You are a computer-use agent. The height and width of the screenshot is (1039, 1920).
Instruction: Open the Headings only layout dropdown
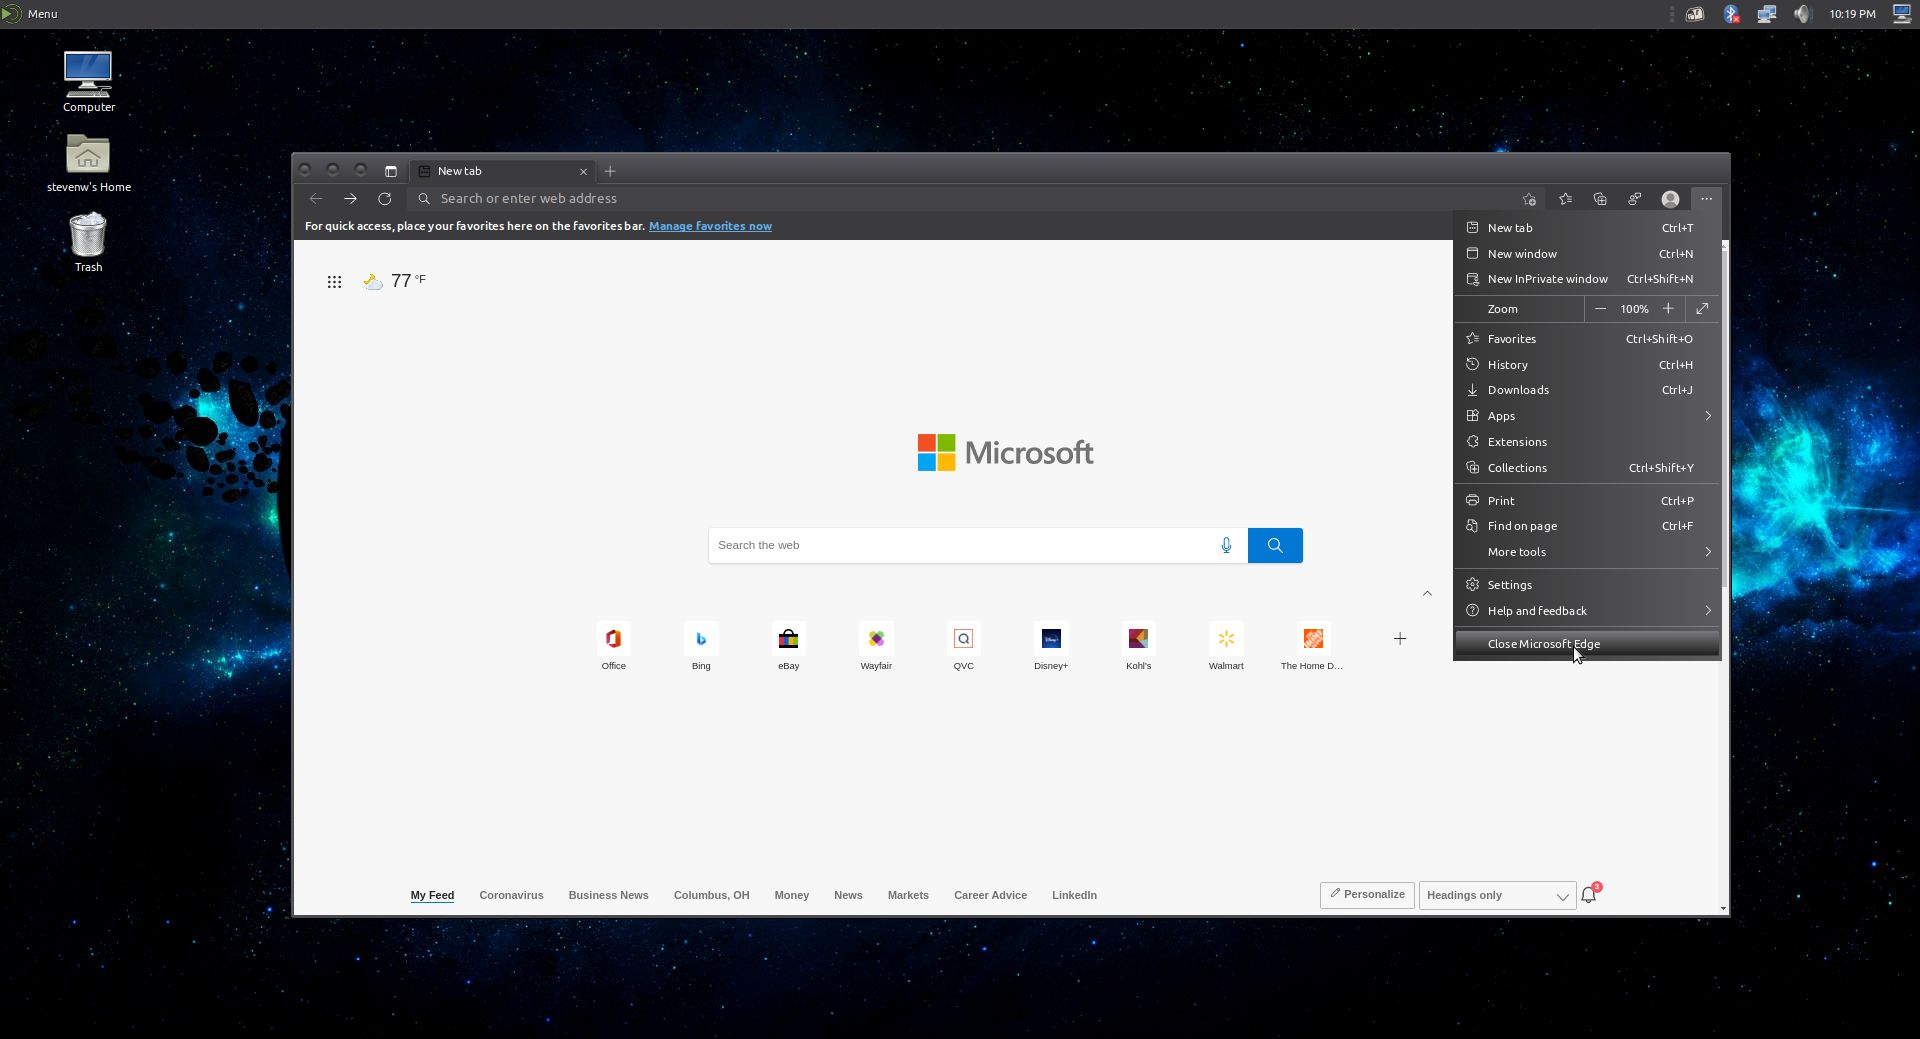click(1497, 895)
